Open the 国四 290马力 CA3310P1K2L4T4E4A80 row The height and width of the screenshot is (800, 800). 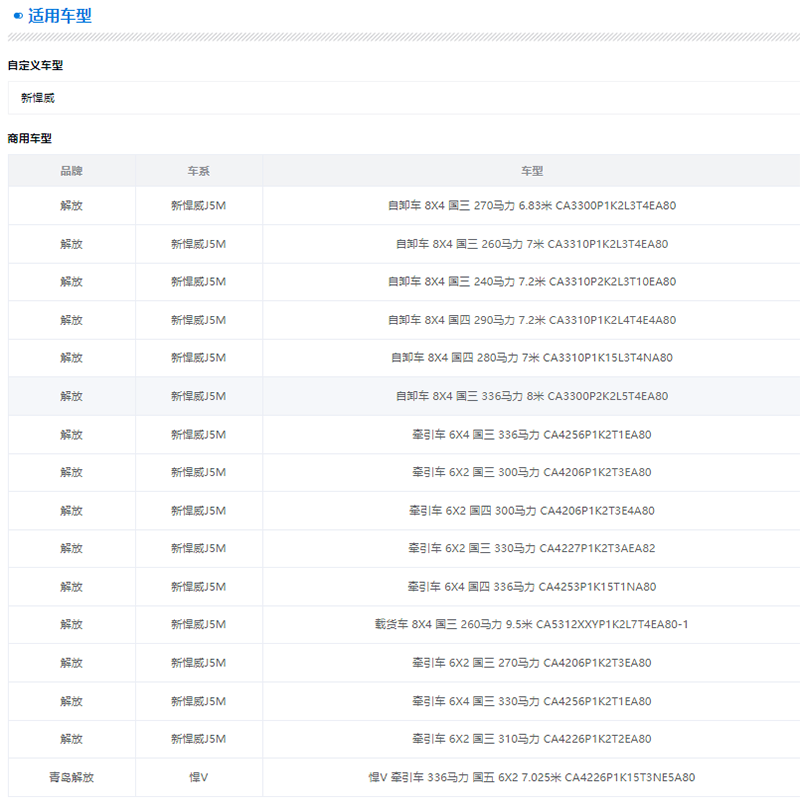coord(531,320)
